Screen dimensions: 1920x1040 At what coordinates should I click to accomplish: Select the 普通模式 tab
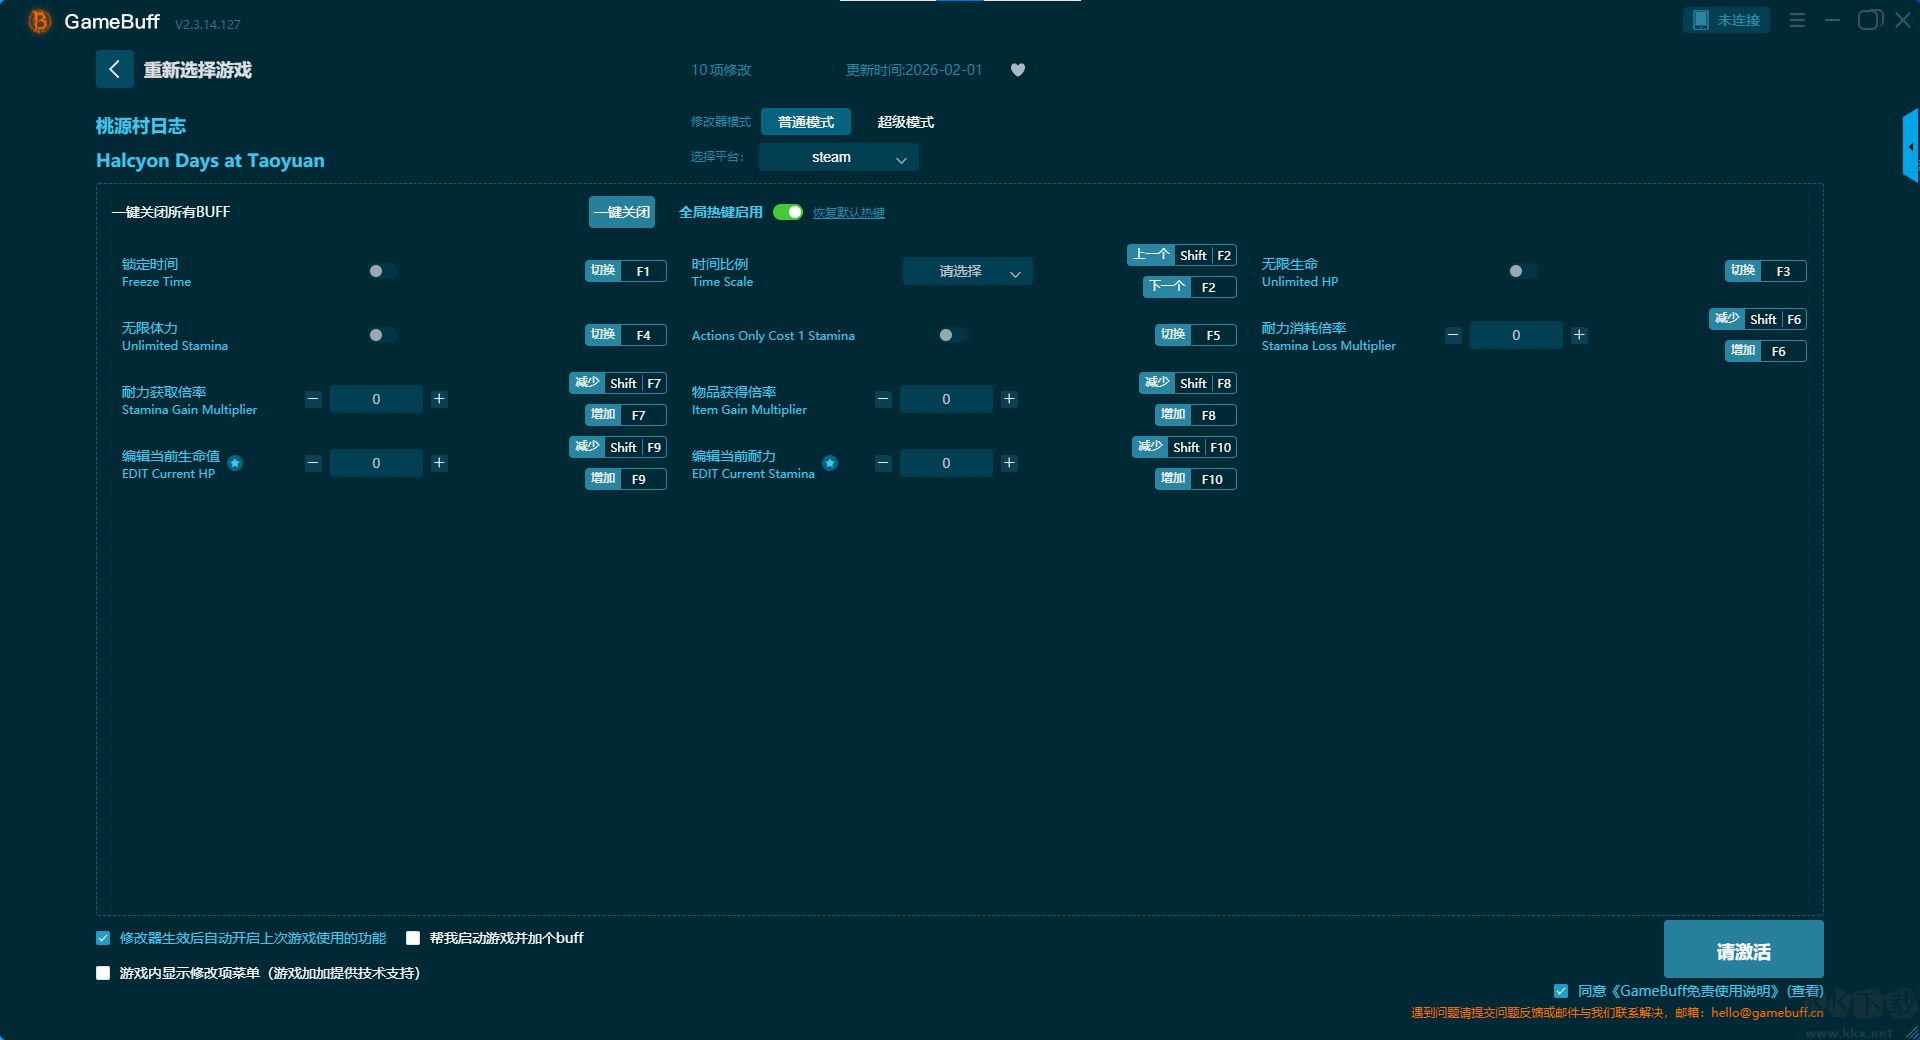[x=805, y=122]
